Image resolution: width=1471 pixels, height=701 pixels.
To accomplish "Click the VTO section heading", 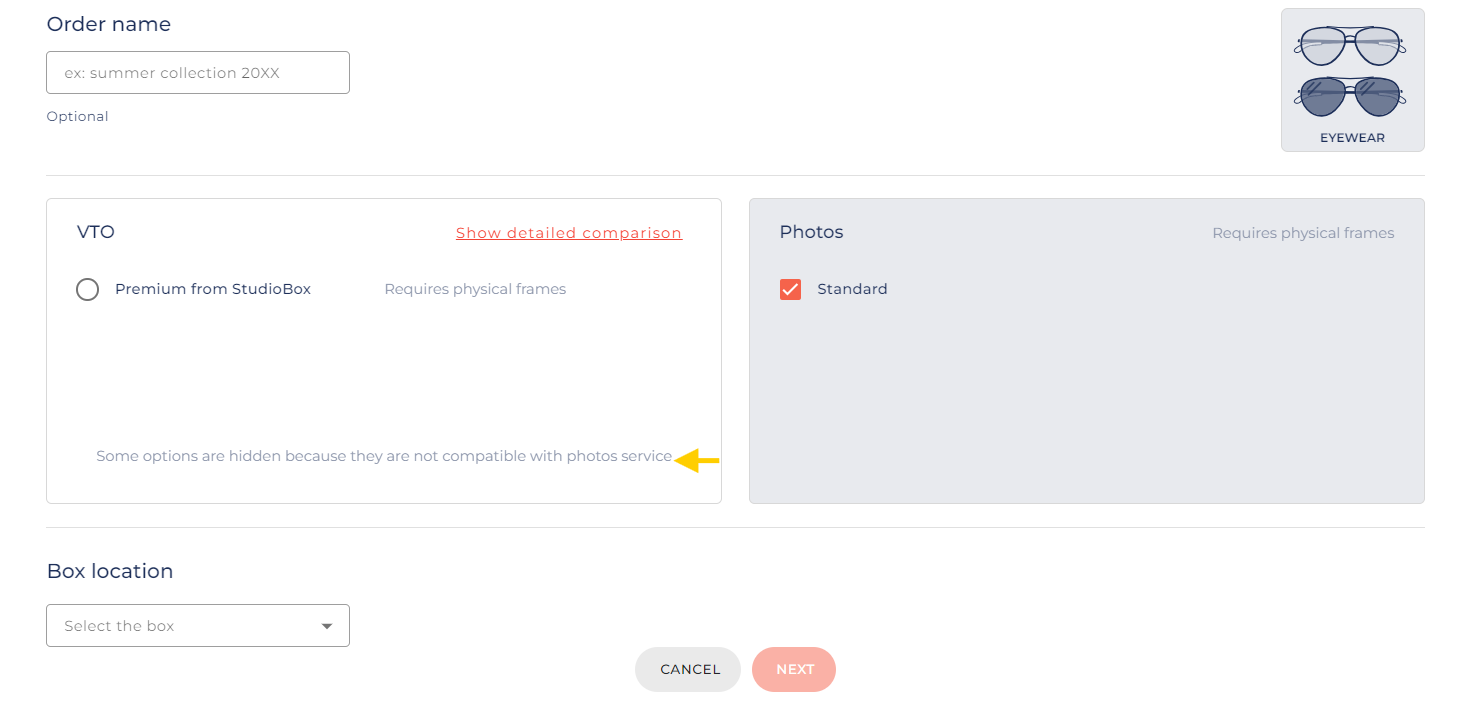I will pos(96,232).
